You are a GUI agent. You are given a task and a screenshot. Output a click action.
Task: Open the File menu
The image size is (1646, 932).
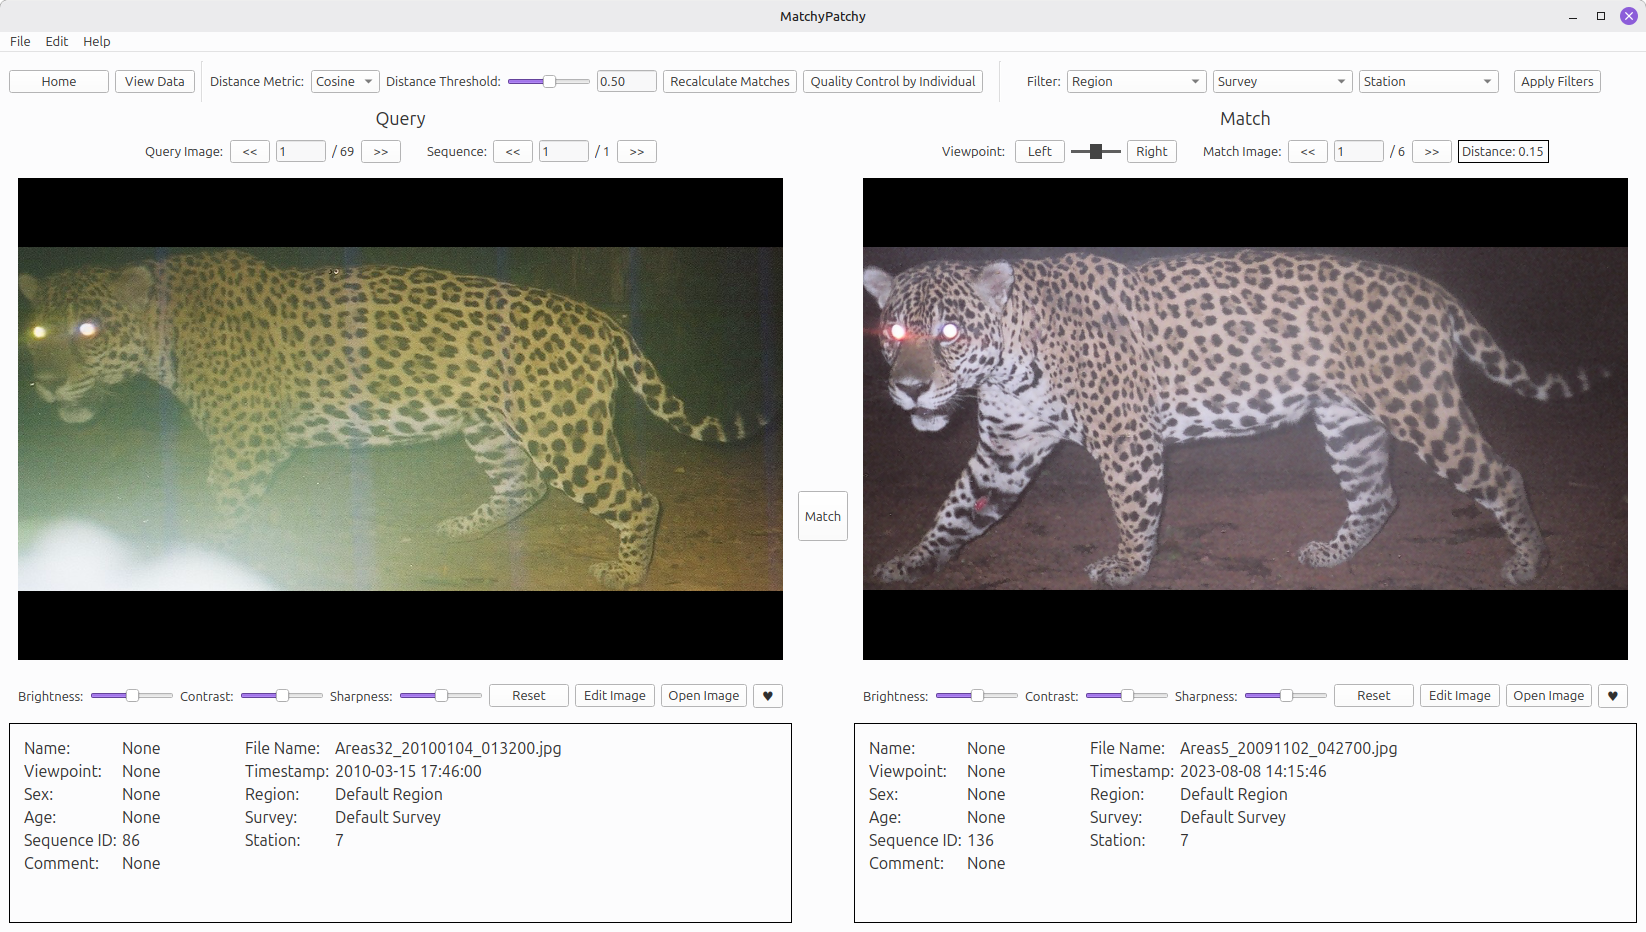pos(20,41)
